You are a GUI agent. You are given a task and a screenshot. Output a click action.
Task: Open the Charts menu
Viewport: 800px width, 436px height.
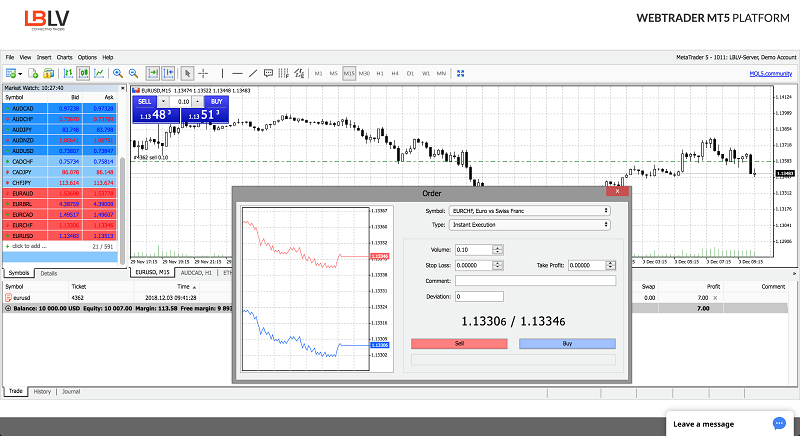[64, 57]
